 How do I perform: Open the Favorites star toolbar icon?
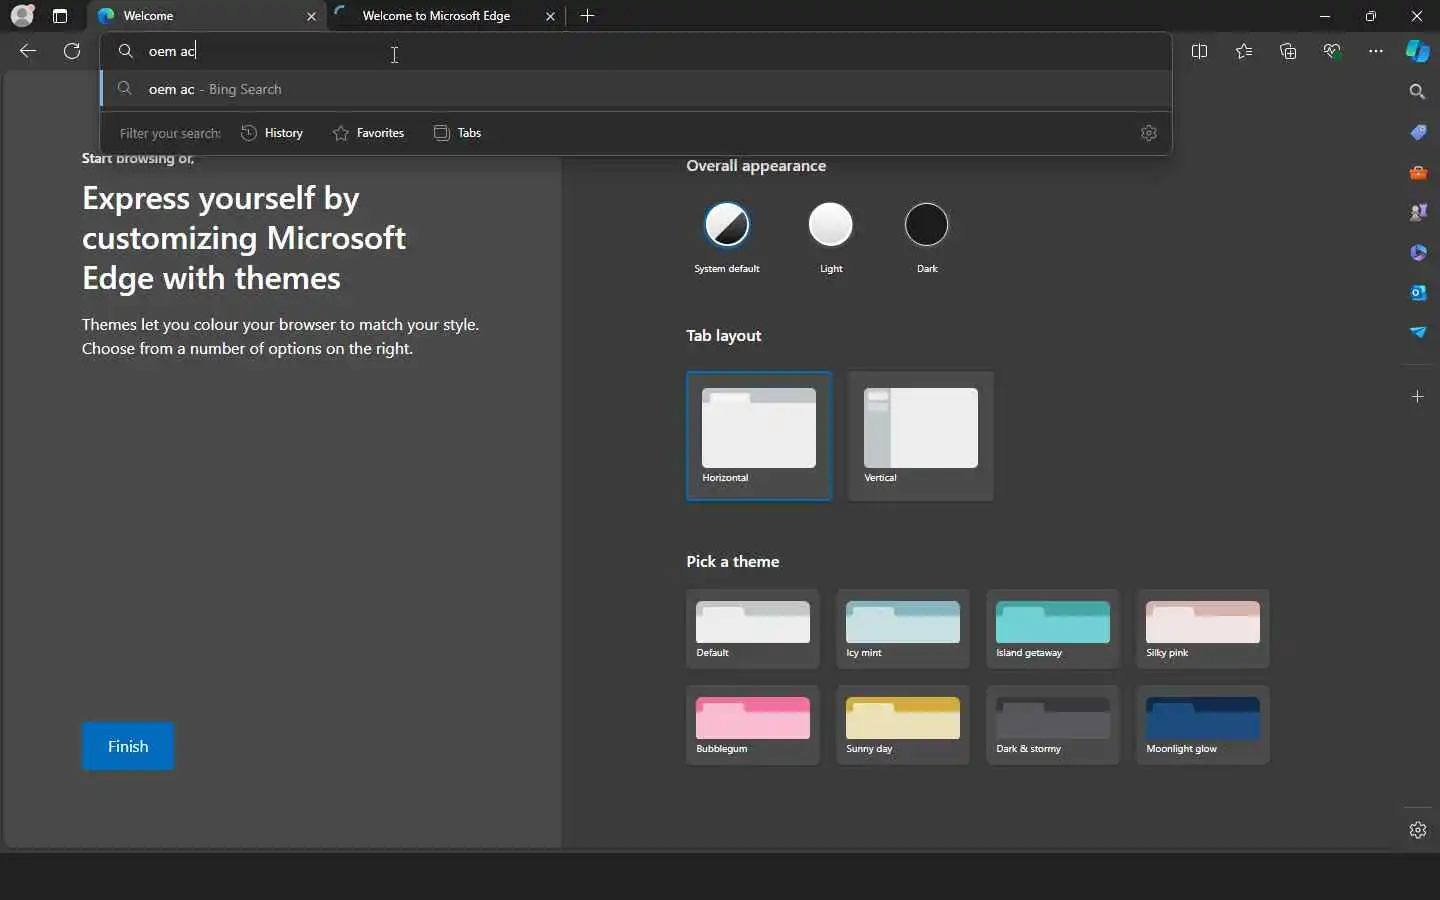(x=1244, y=51)
